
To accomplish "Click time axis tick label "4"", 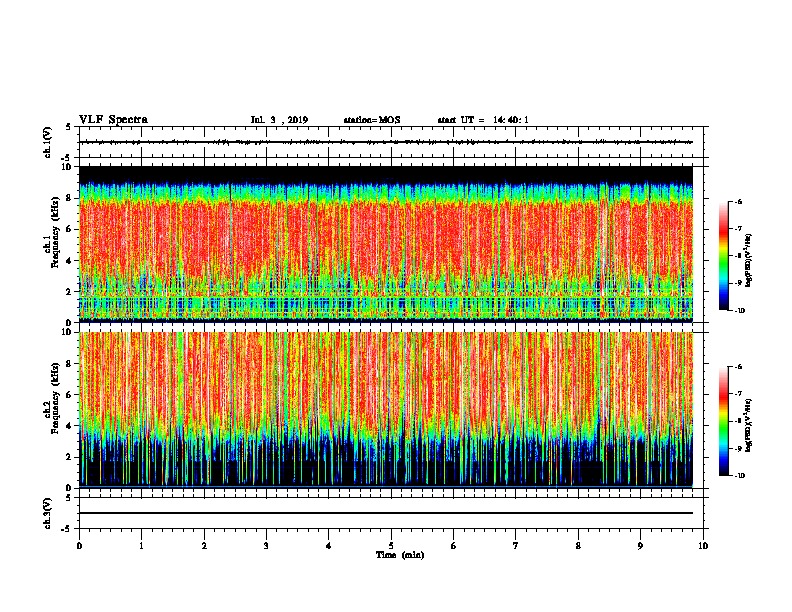I will pyautogui.click(x=329, y=546).
